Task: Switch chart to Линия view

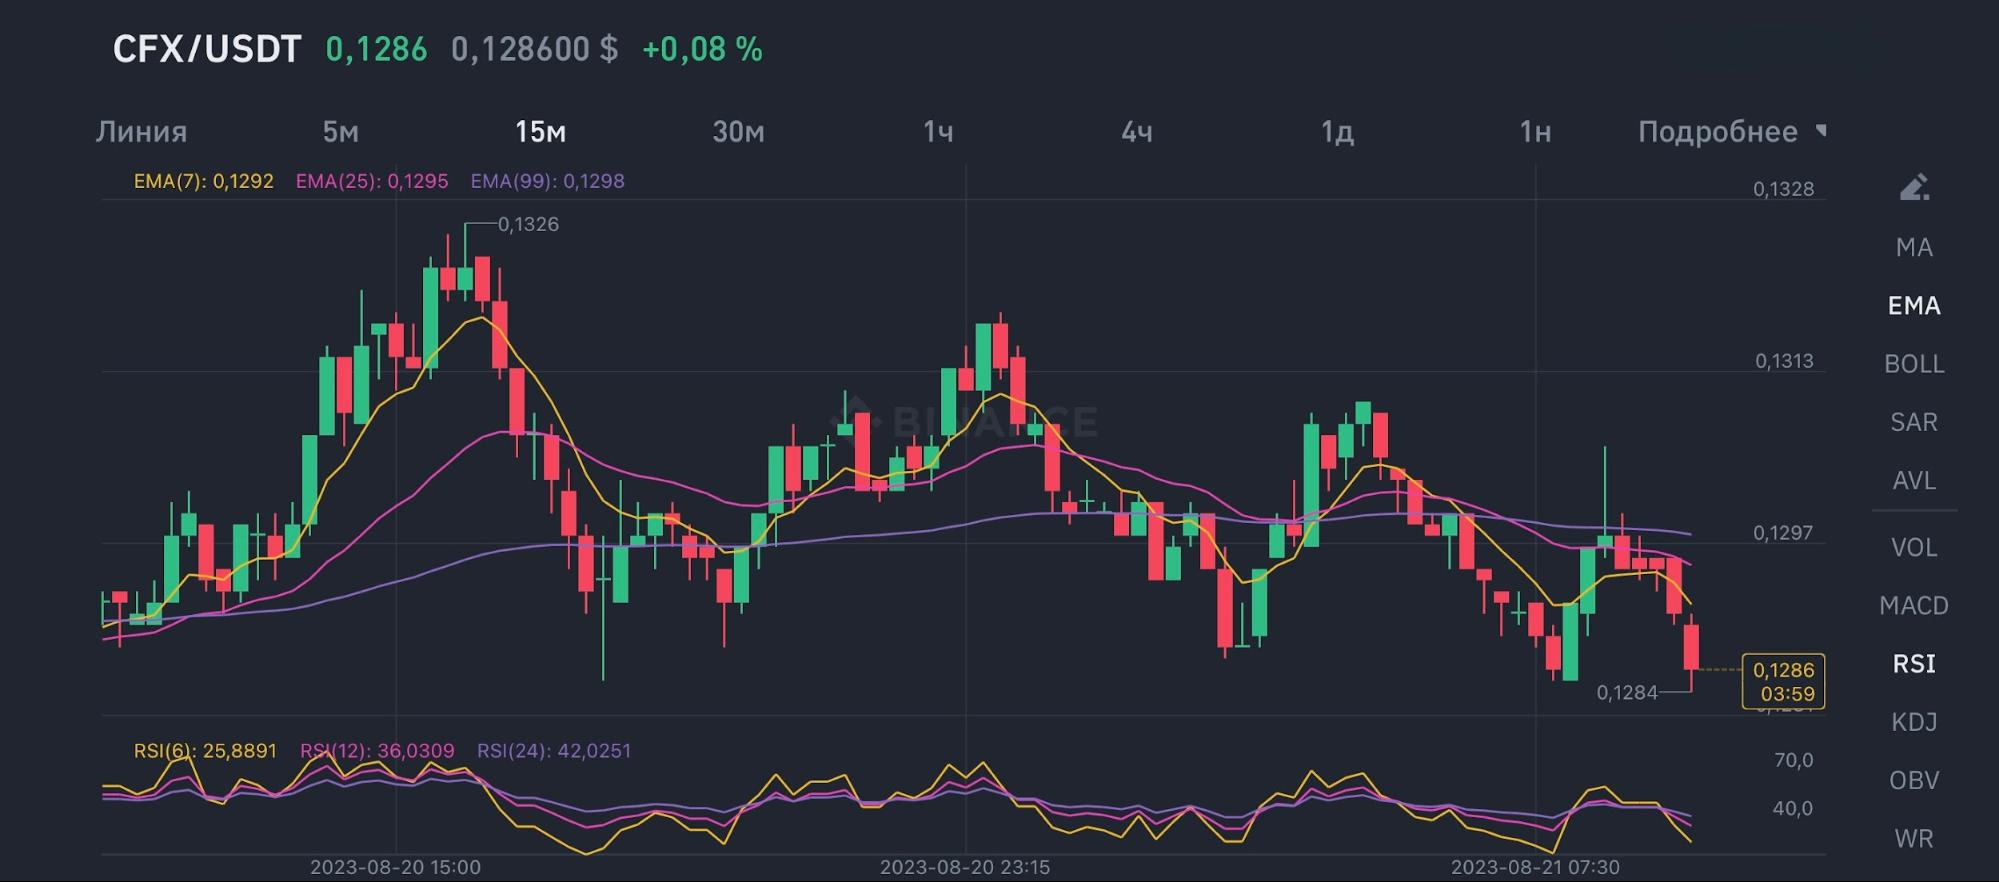Action: pos(141,132)
